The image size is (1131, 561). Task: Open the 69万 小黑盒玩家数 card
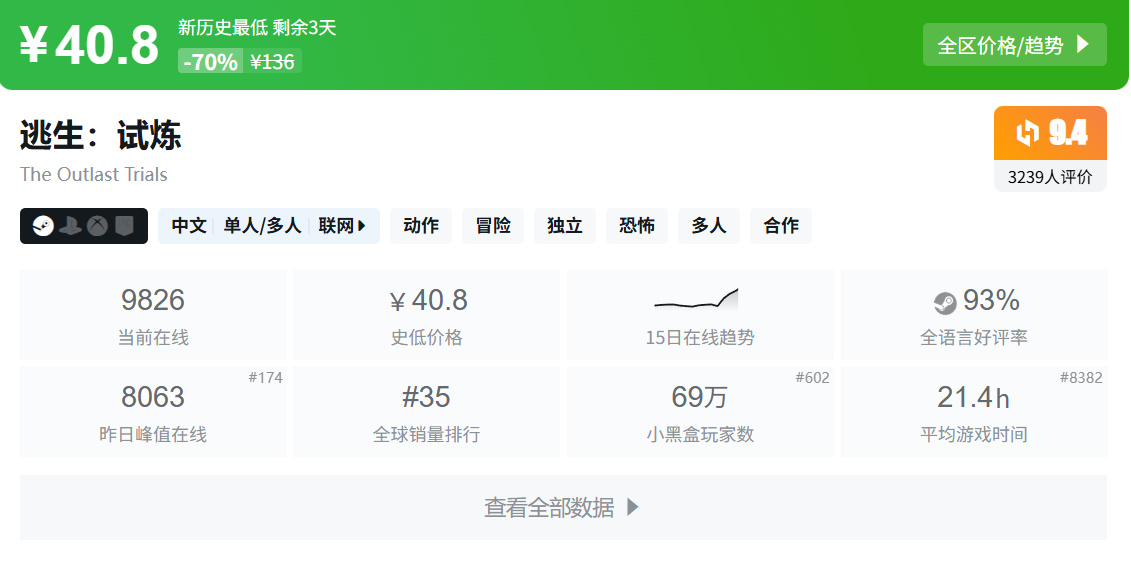pos(700,412)
